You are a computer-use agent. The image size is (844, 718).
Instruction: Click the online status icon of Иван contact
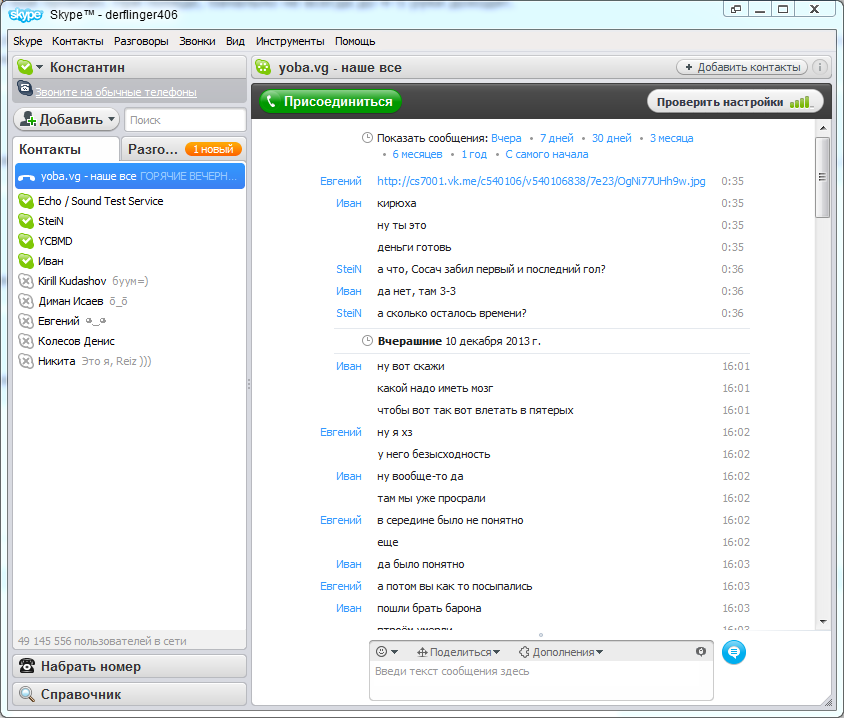click(x=26, y=261)
